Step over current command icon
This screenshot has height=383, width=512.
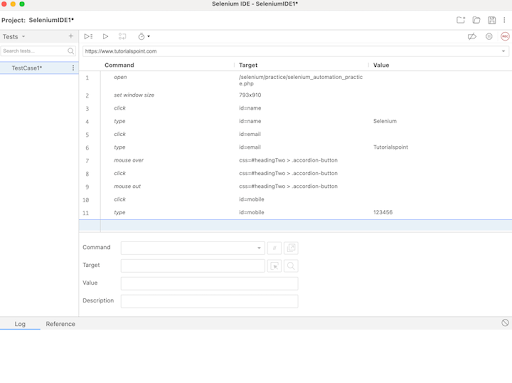[x=122, y=36]
